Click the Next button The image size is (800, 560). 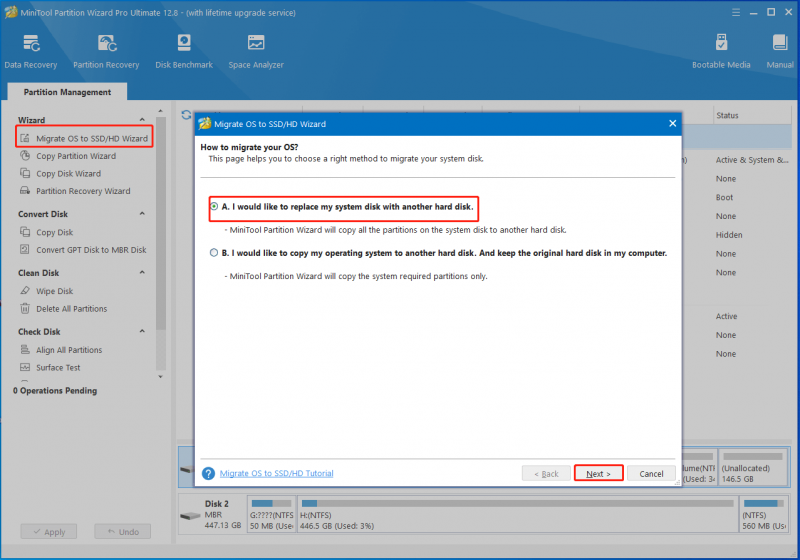tap(598, 474)
